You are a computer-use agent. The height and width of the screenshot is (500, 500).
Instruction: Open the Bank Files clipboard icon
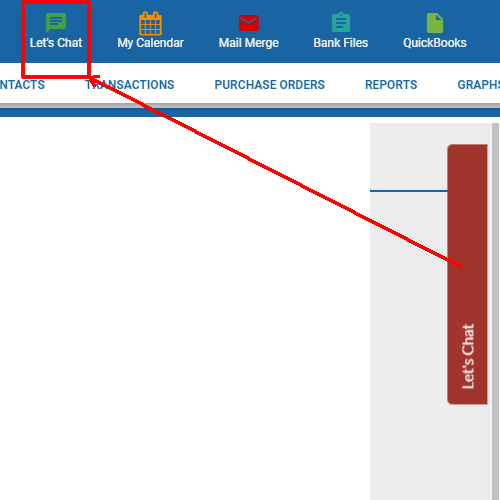(x=341, y=22)
